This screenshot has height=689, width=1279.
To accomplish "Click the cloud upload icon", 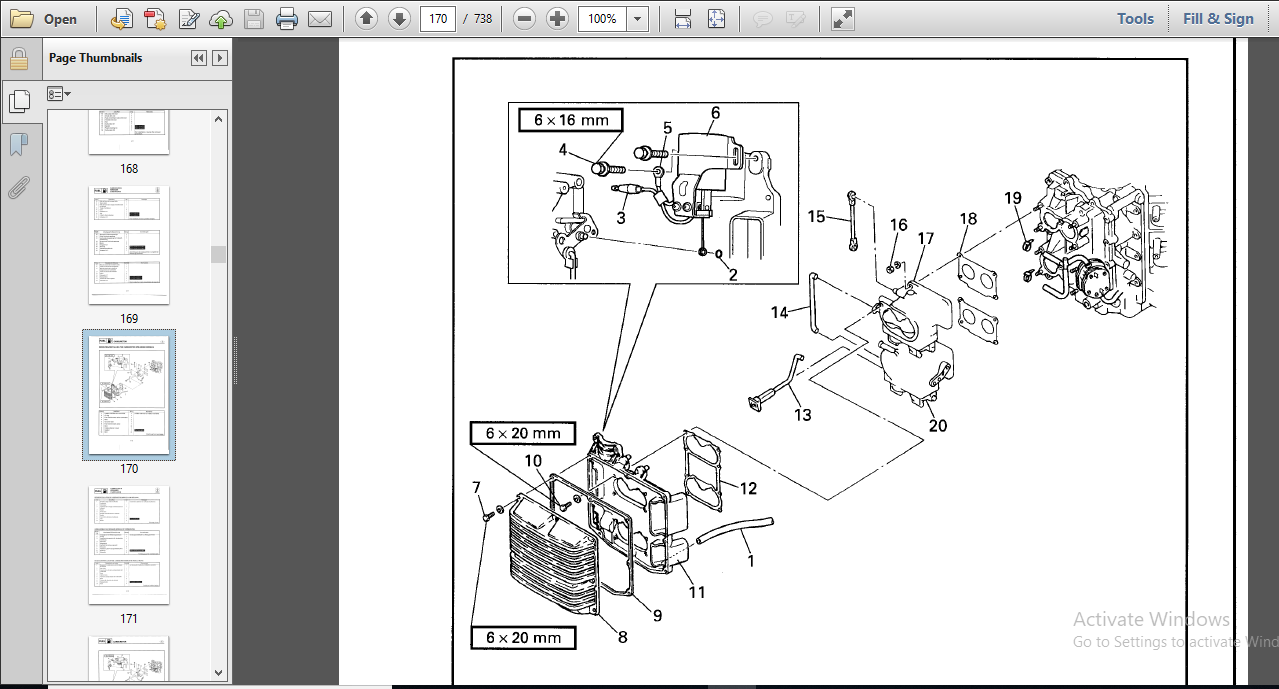I will click(221, 19).
